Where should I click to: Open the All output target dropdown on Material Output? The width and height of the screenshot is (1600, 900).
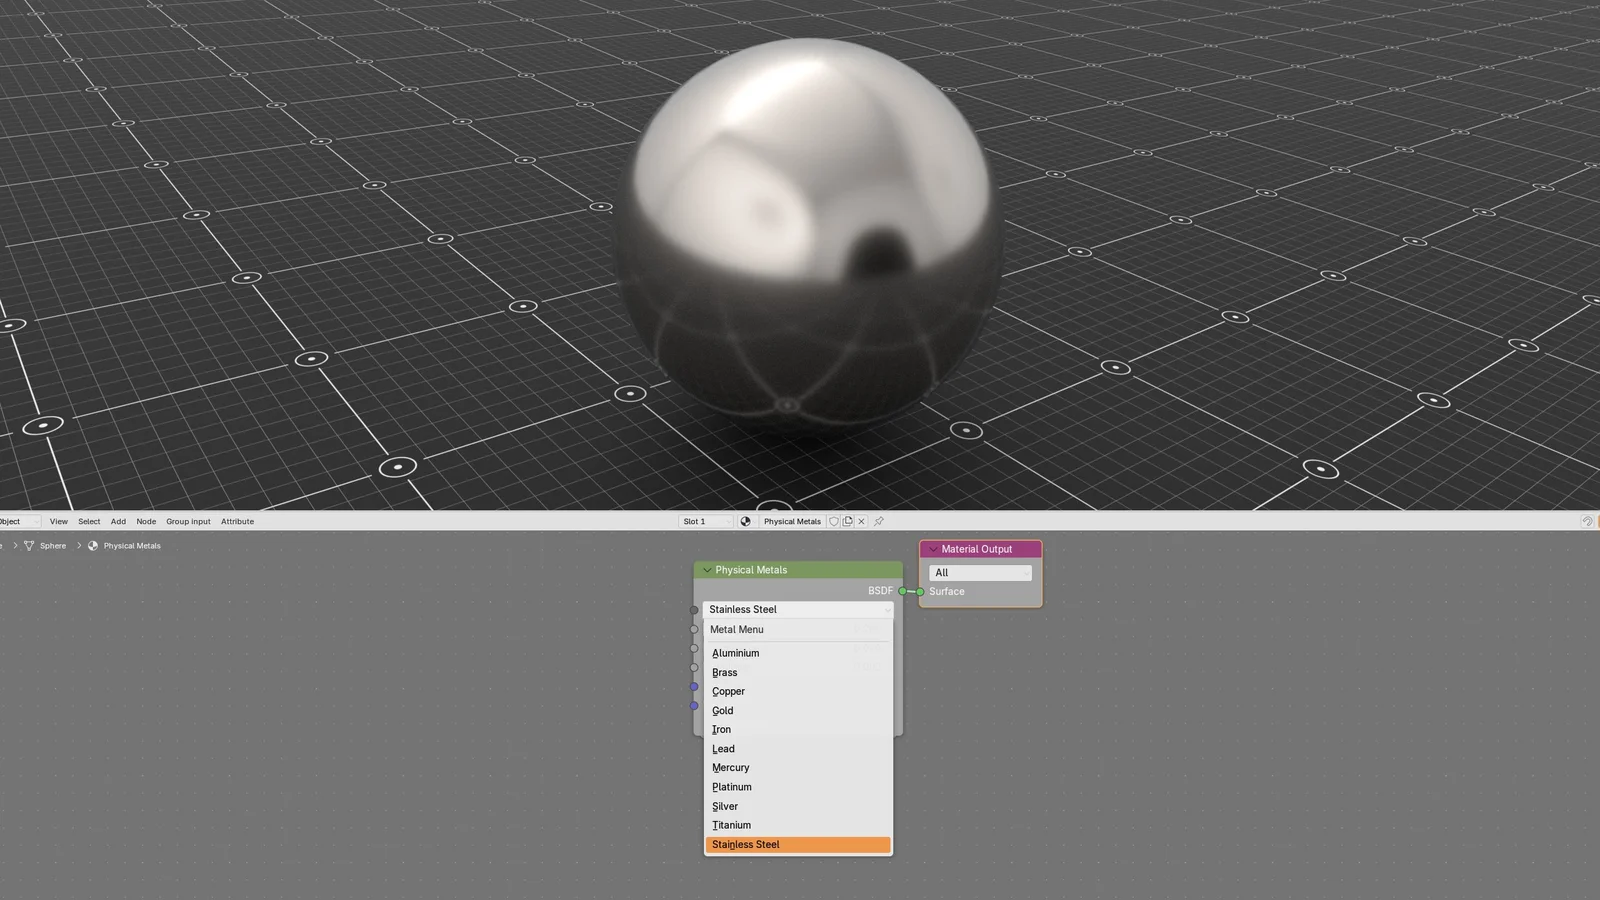980,572
